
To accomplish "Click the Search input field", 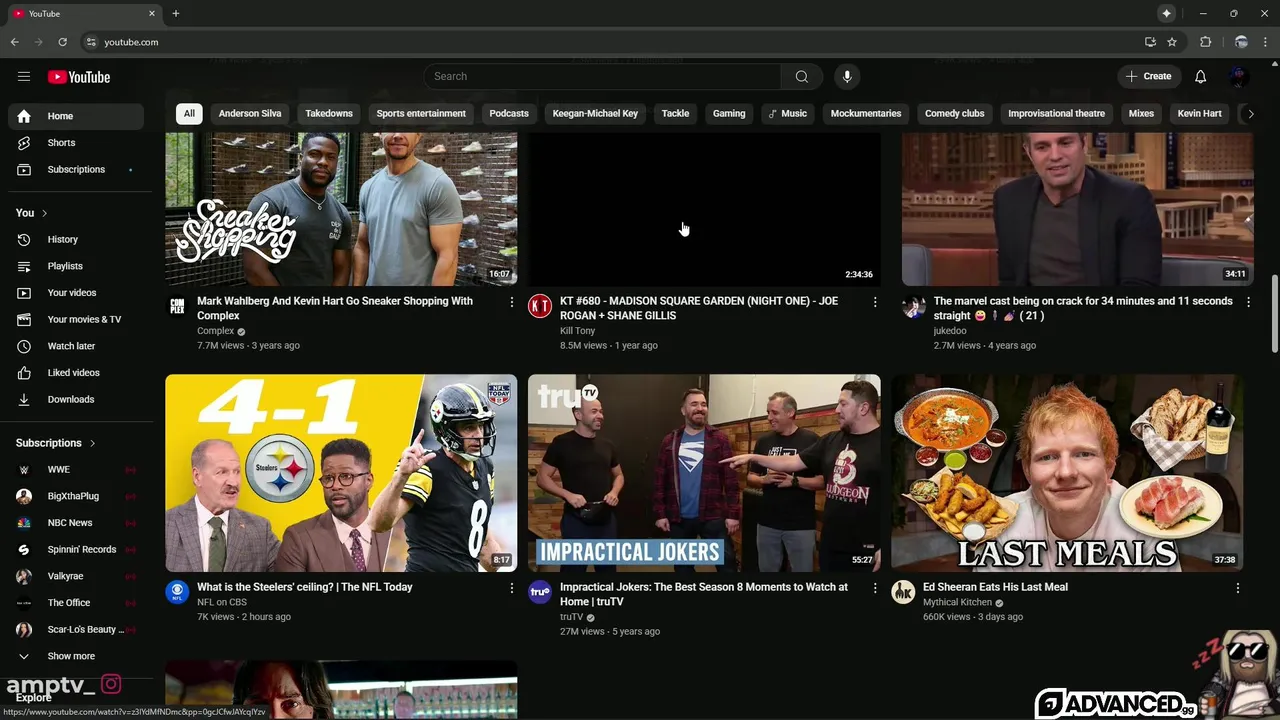I will (603, 77).
